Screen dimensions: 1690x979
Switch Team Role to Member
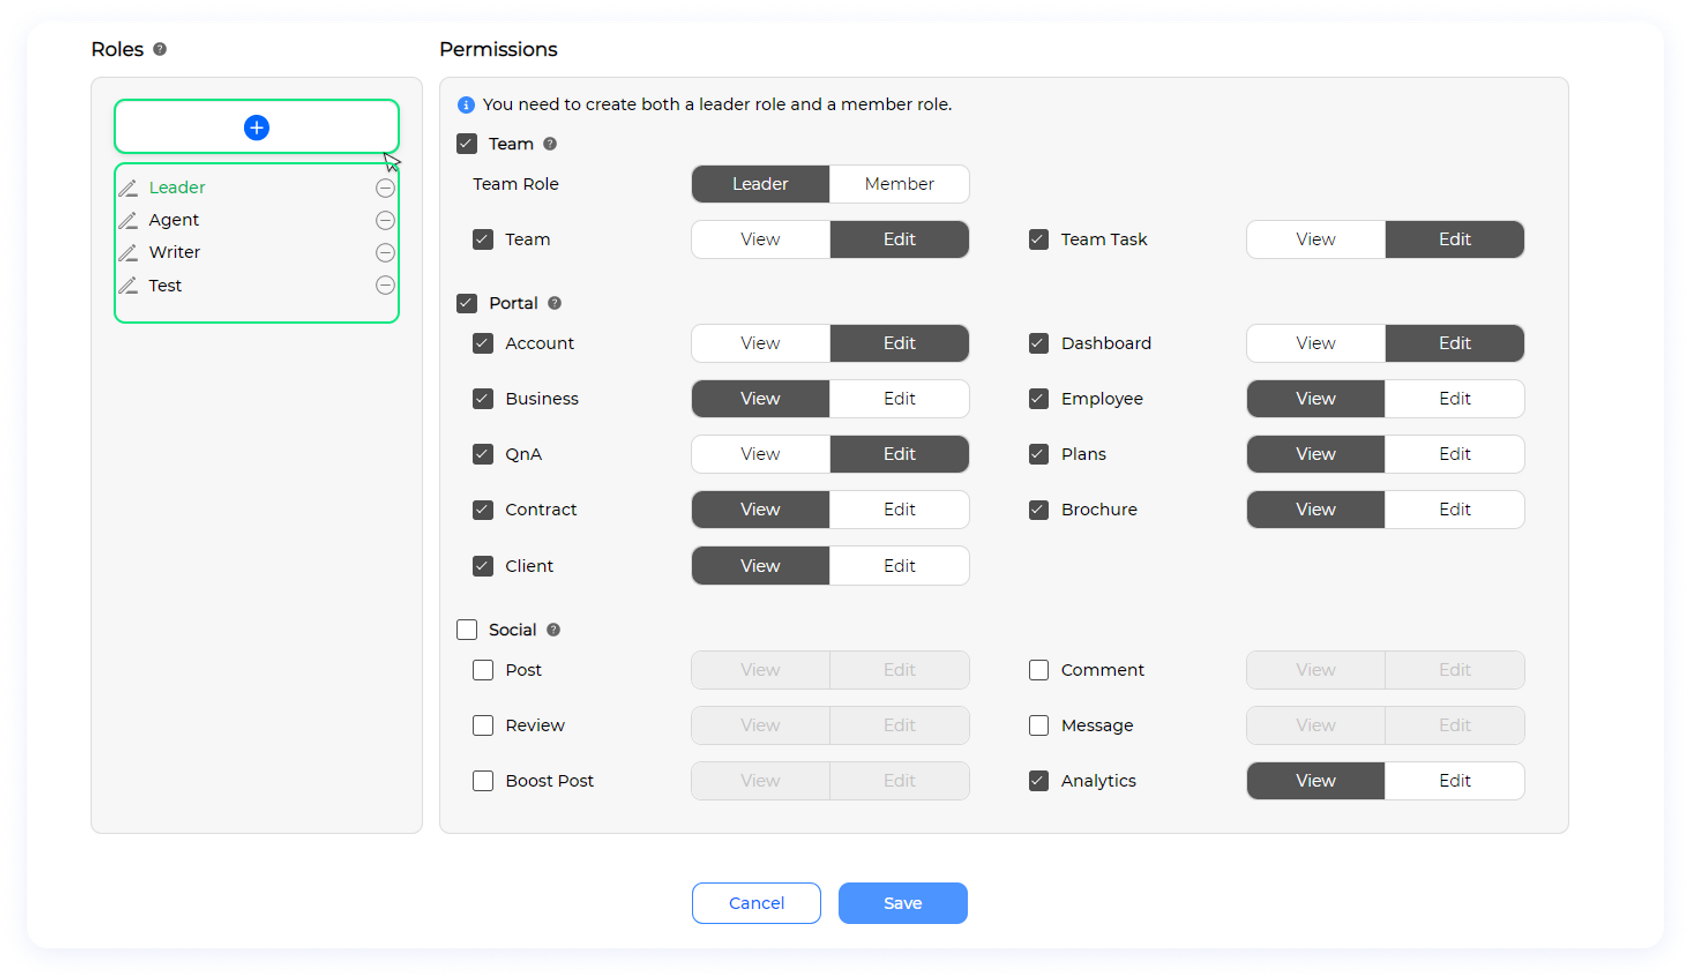898,184
